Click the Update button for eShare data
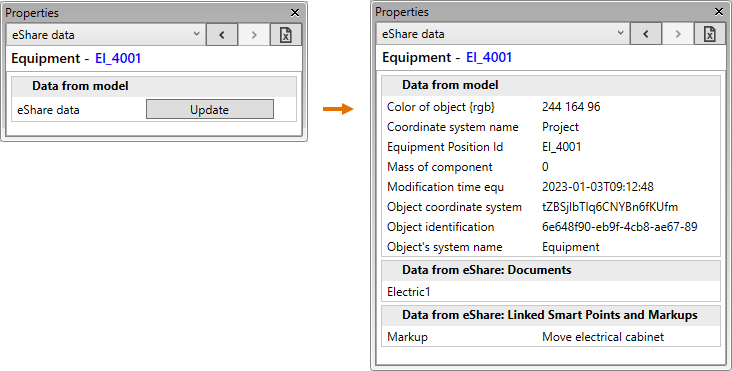Image resolution: width=732 pixels, height=371 pixels. point(210,110)
